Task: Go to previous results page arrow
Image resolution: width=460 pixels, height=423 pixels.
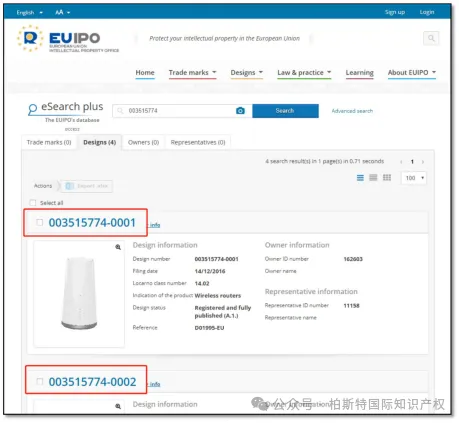Action: (401, 162)
